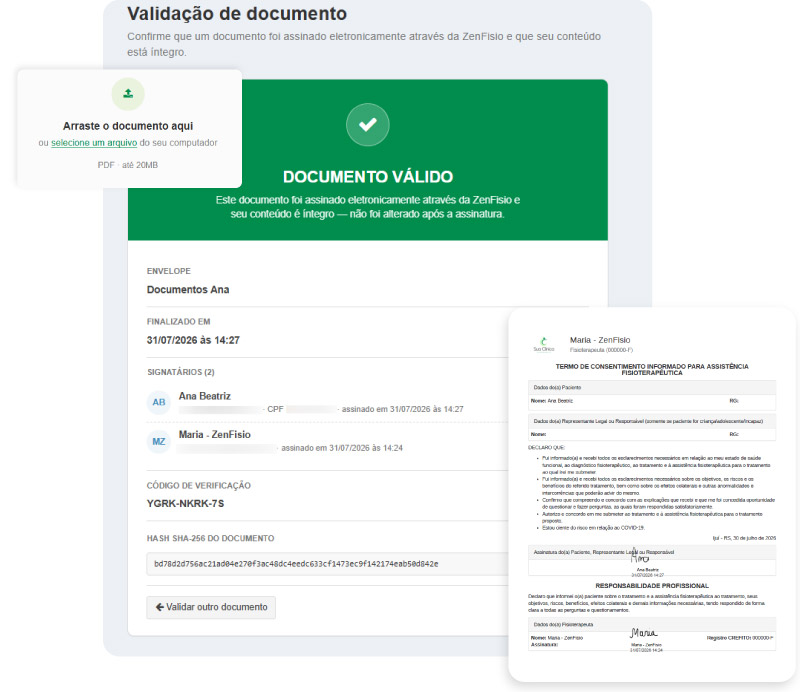Select verification code 'YGRK-NKRK-7S'
This screenshot has height=692, width=800.
click(x=185, y=504)
